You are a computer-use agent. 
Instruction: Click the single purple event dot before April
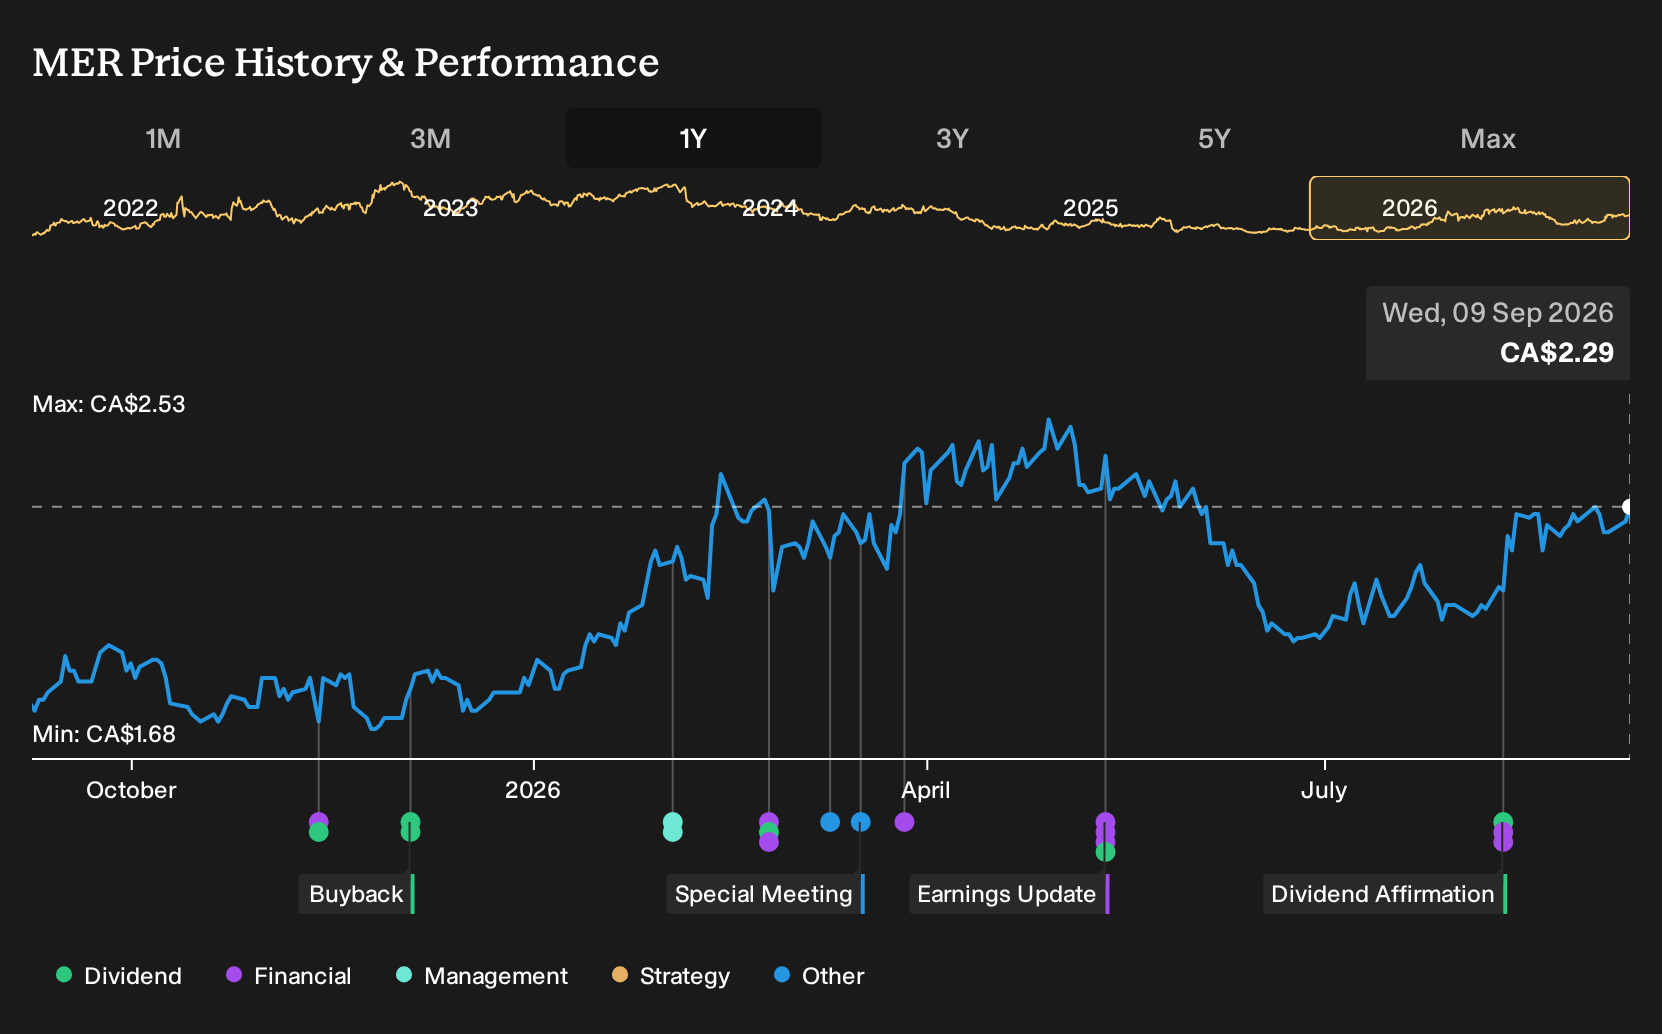[x=904, y=822]
